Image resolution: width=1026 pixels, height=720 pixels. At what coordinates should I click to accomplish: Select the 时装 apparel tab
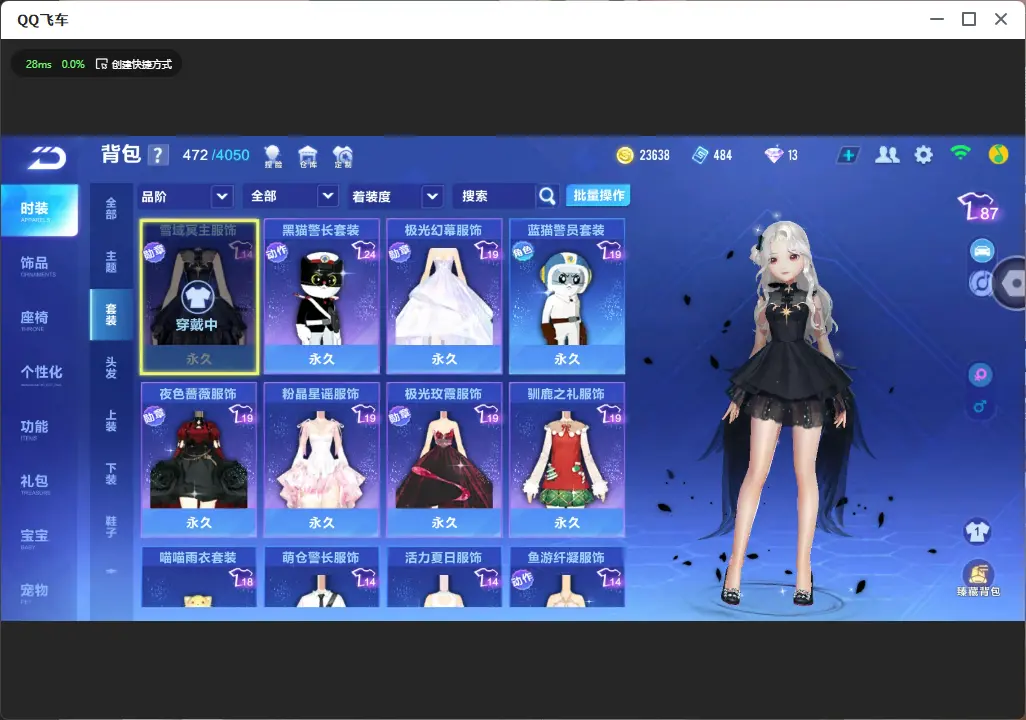[x=39, y=209]
